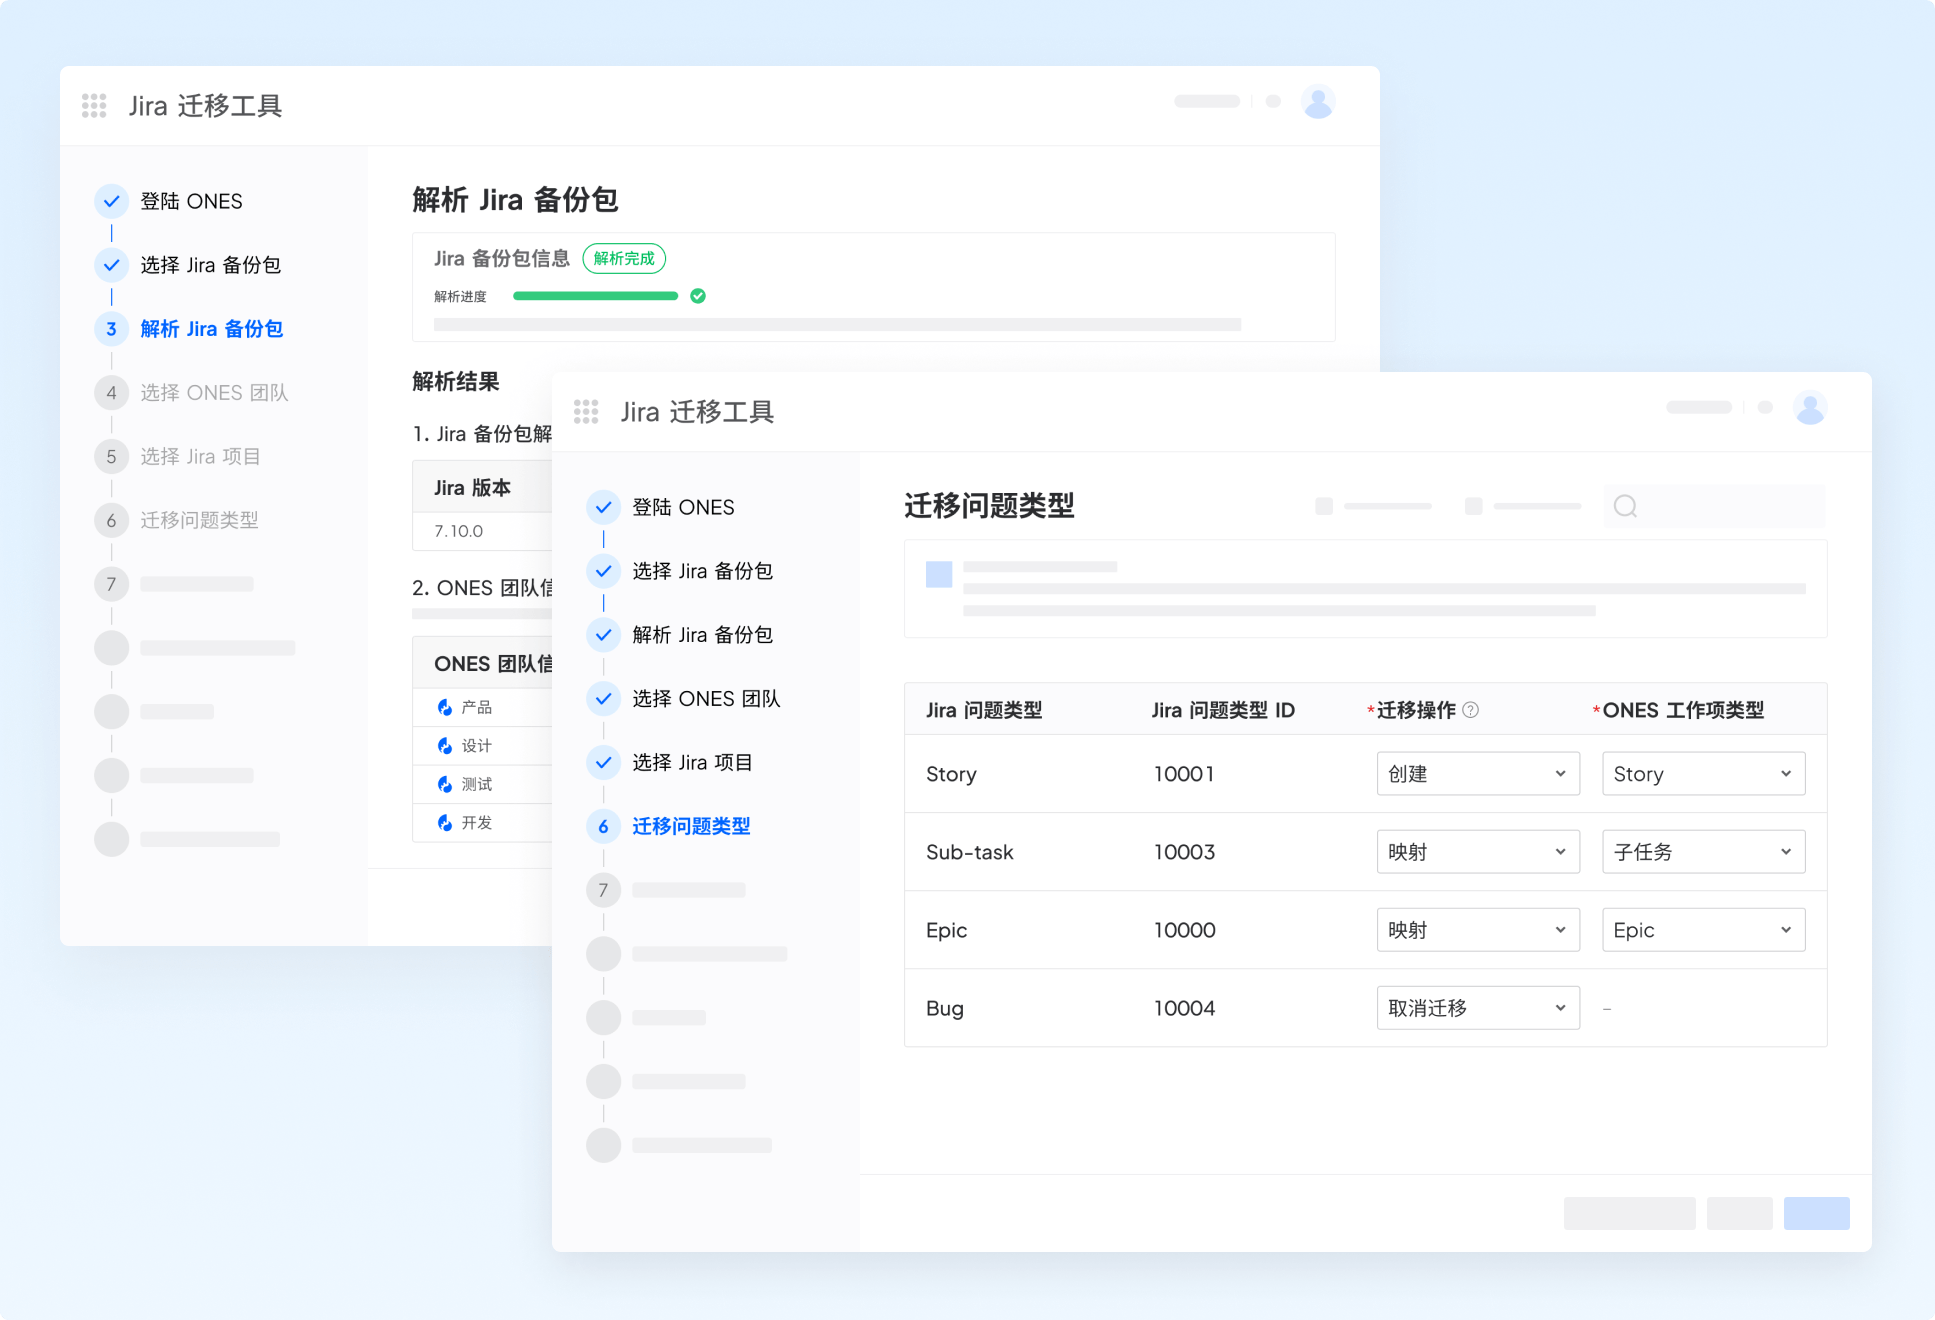The width and height of the screenshot is (1935, 1320).
Task: Open 迁移操作 dropdown for Story row
Action: pos(1478,774)
